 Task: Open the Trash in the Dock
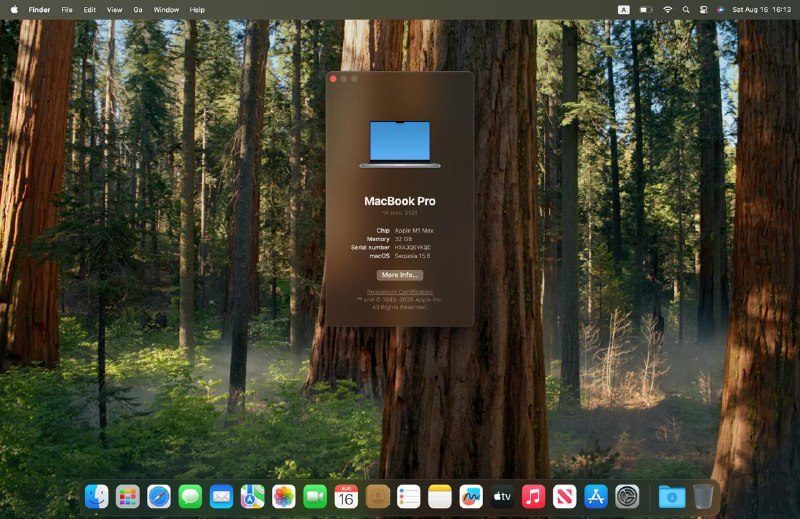click(x=703, y=496)
